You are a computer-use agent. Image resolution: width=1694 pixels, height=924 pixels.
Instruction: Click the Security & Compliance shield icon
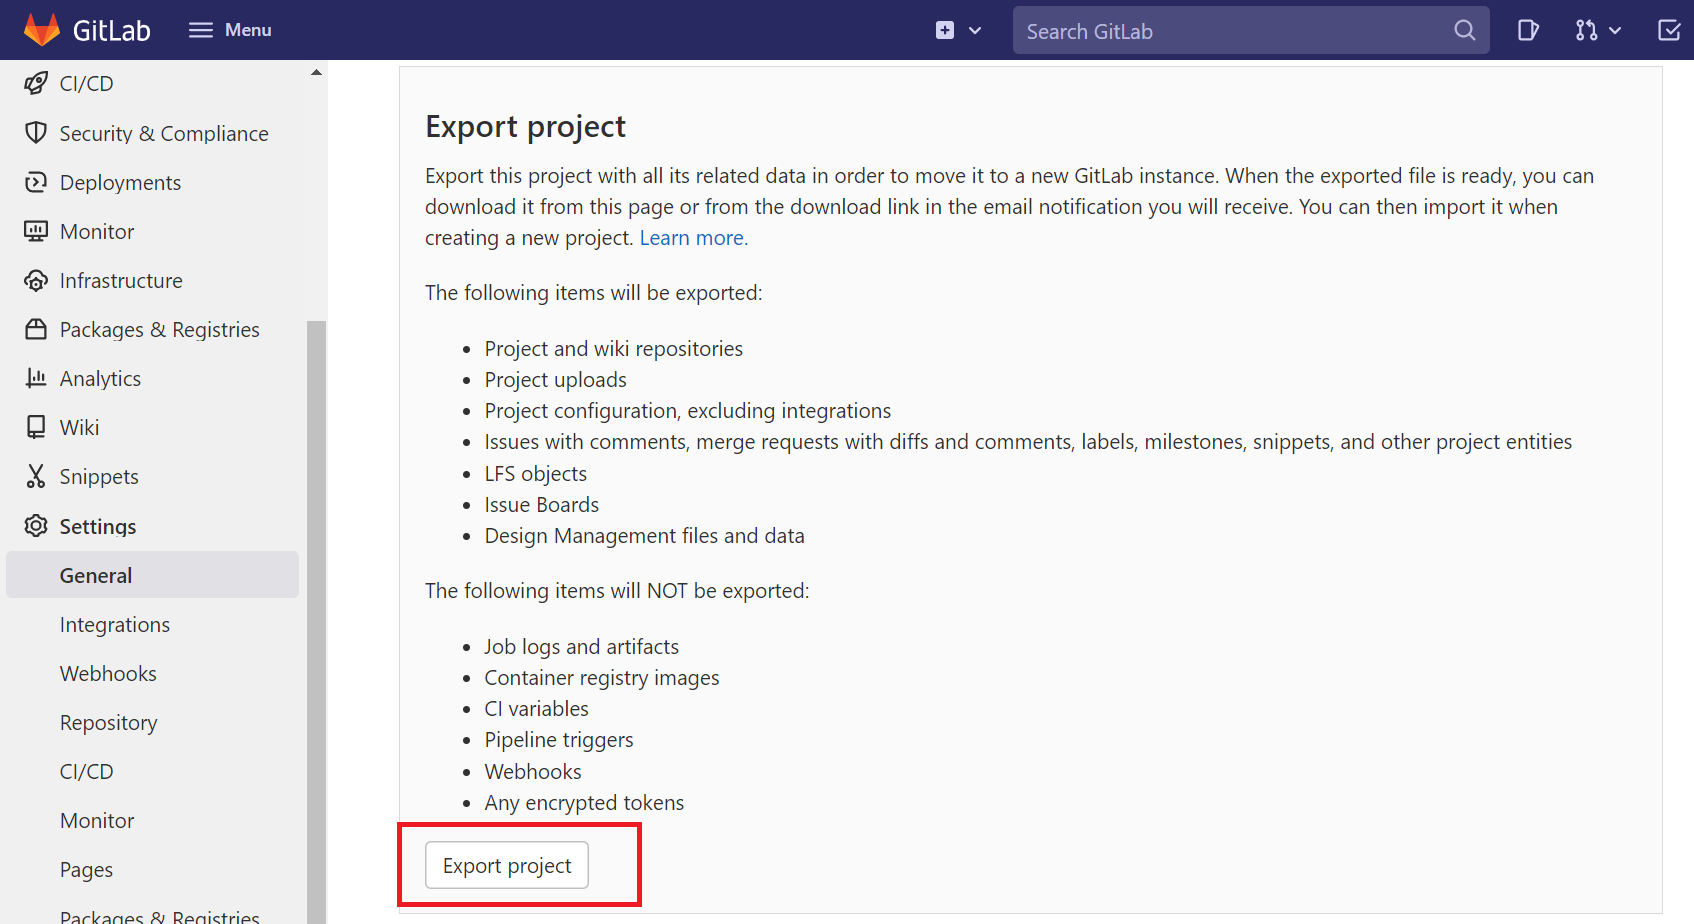pyautogui.click(x=36, y=132)
